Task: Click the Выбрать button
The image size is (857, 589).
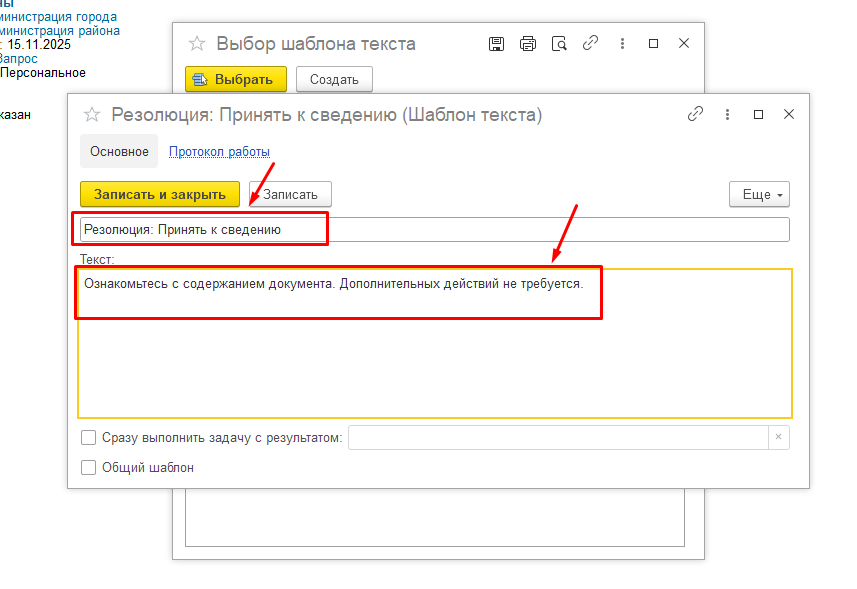Action: click(236, 79)
